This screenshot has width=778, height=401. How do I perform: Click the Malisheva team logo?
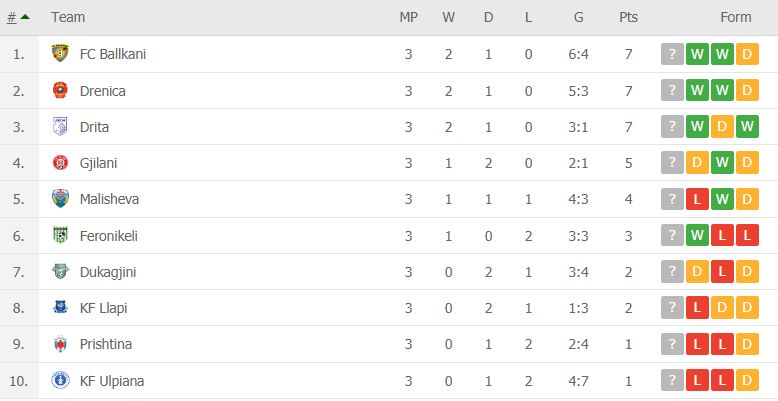coord(60,199)
